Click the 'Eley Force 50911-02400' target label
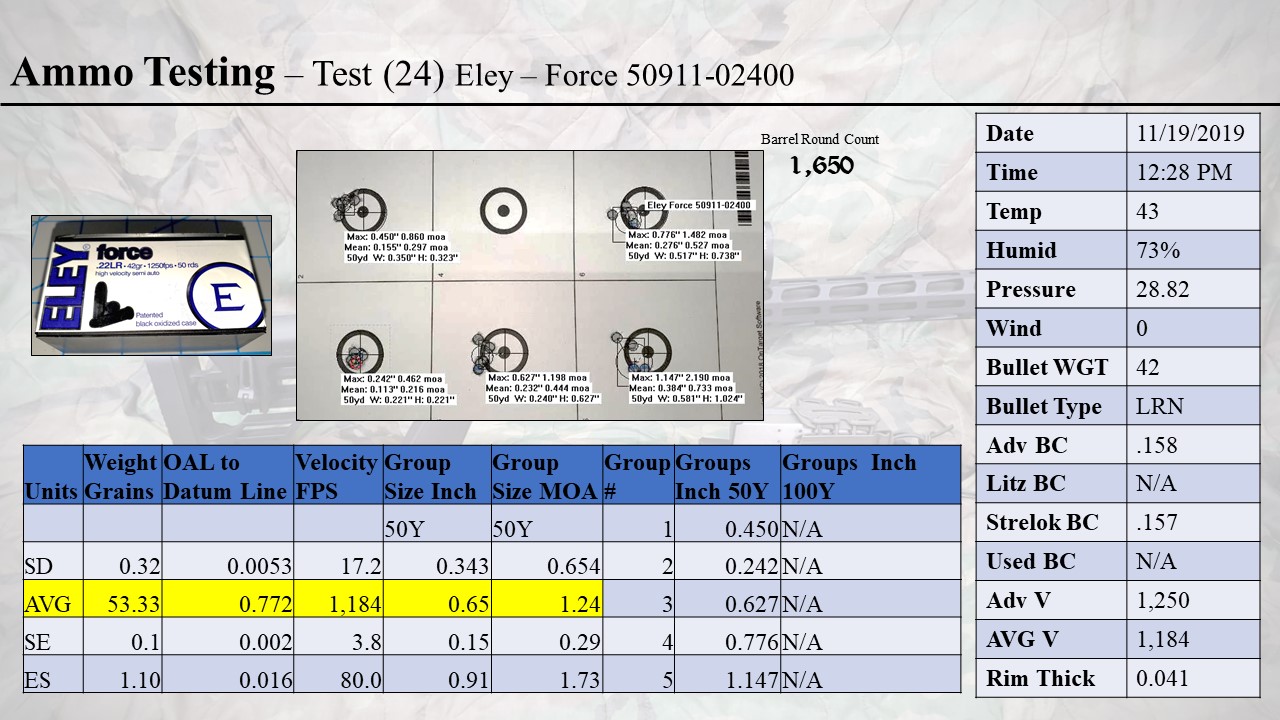 698,205
